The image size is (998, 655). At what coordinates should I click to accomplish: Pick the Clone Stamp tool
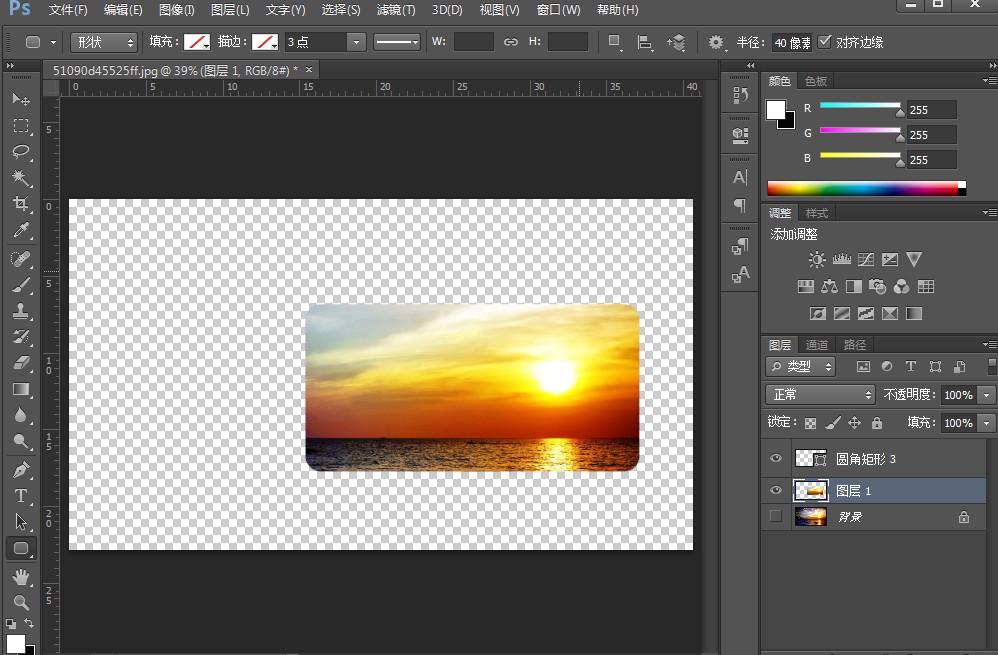click(21, 311)
